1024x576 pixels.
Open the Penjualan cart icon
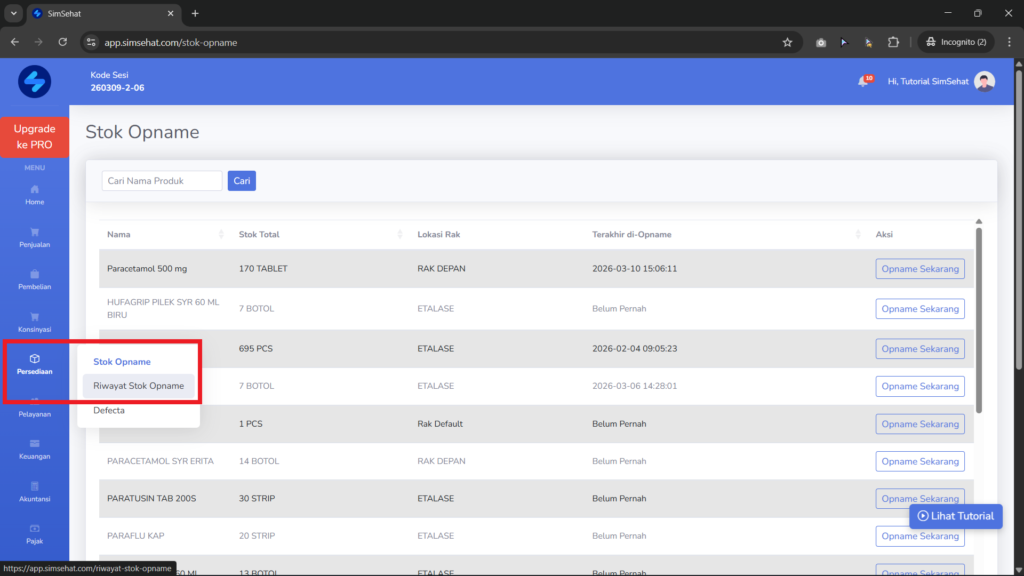tap(35, 232)
